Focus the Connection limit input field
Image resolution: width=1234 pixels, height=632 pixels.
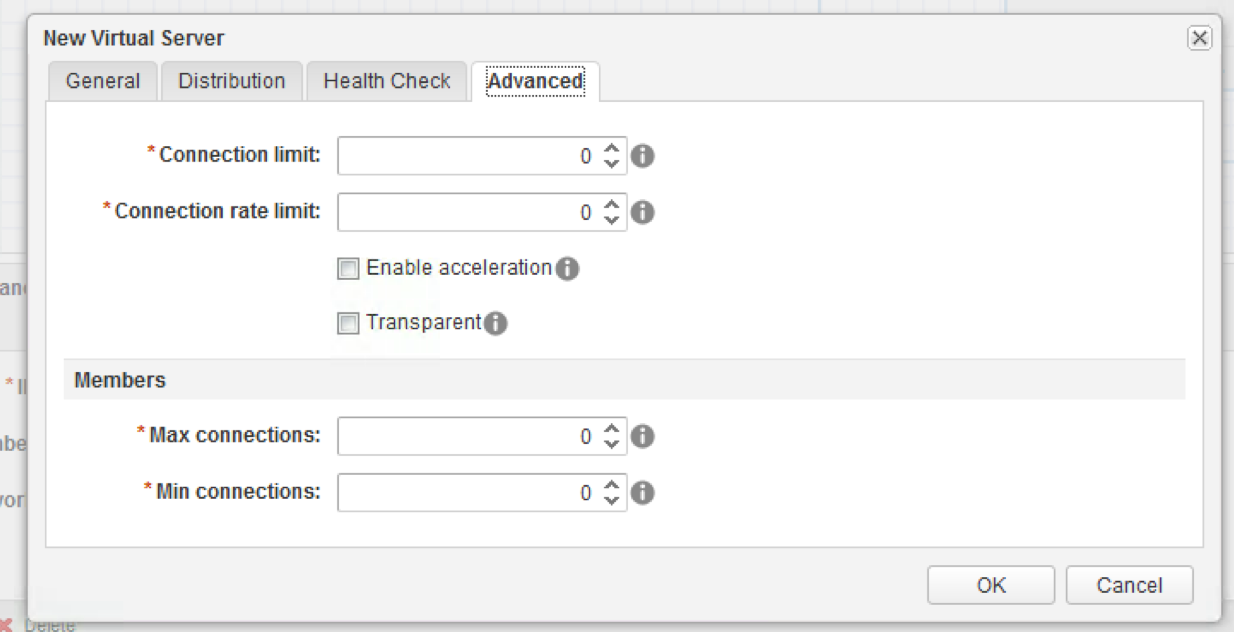pyautogui.click(x=470, y=156)
